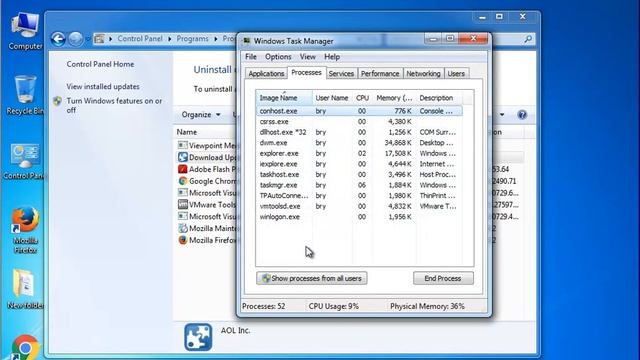Screen dimensions: 640x360
Task: Select the dwm.exe process row
Action: pyautogui.click(x=359, y=143)
